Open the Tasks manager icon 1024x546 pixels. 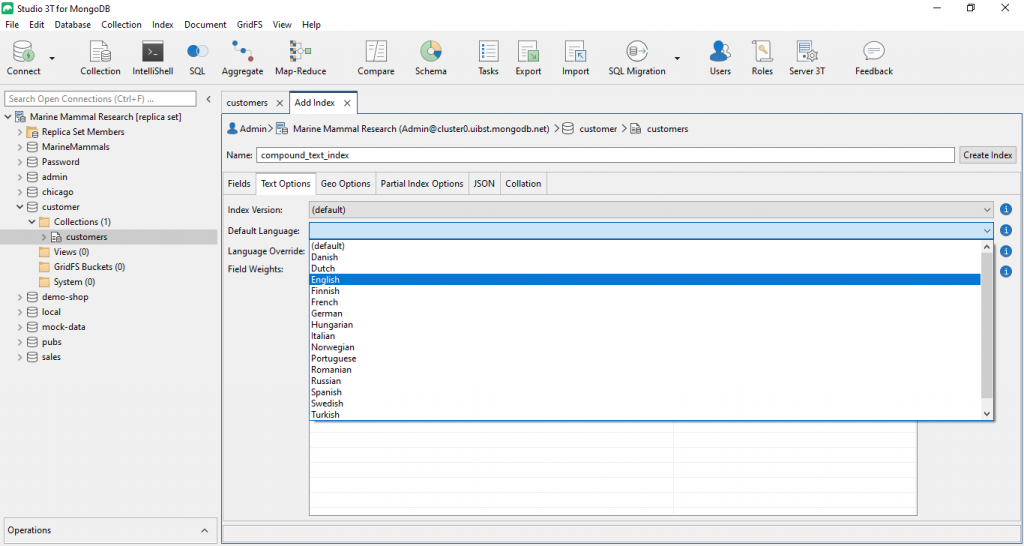488,58
